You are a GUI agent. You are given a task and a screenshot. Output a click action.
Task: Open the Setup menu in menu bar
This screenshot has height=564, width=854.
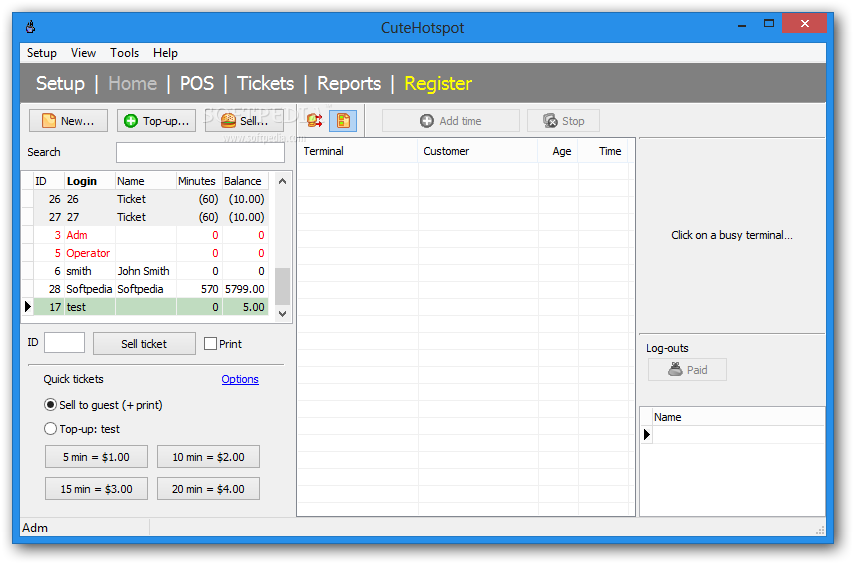[x=42, y=53]
